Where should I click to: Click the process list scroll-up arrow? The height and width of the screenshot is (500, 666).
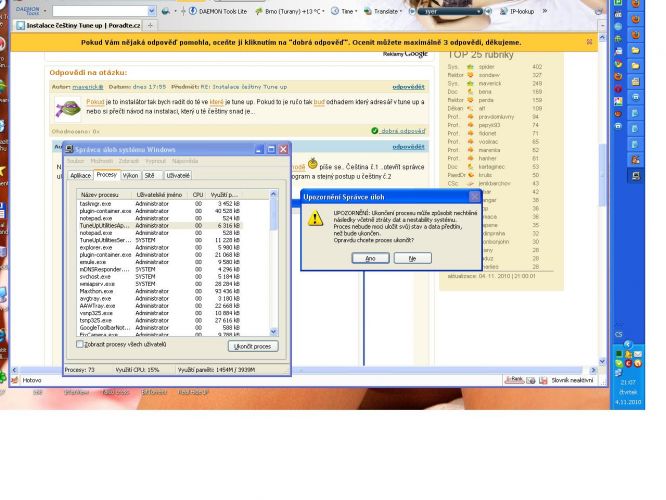(x=274, y=194)
